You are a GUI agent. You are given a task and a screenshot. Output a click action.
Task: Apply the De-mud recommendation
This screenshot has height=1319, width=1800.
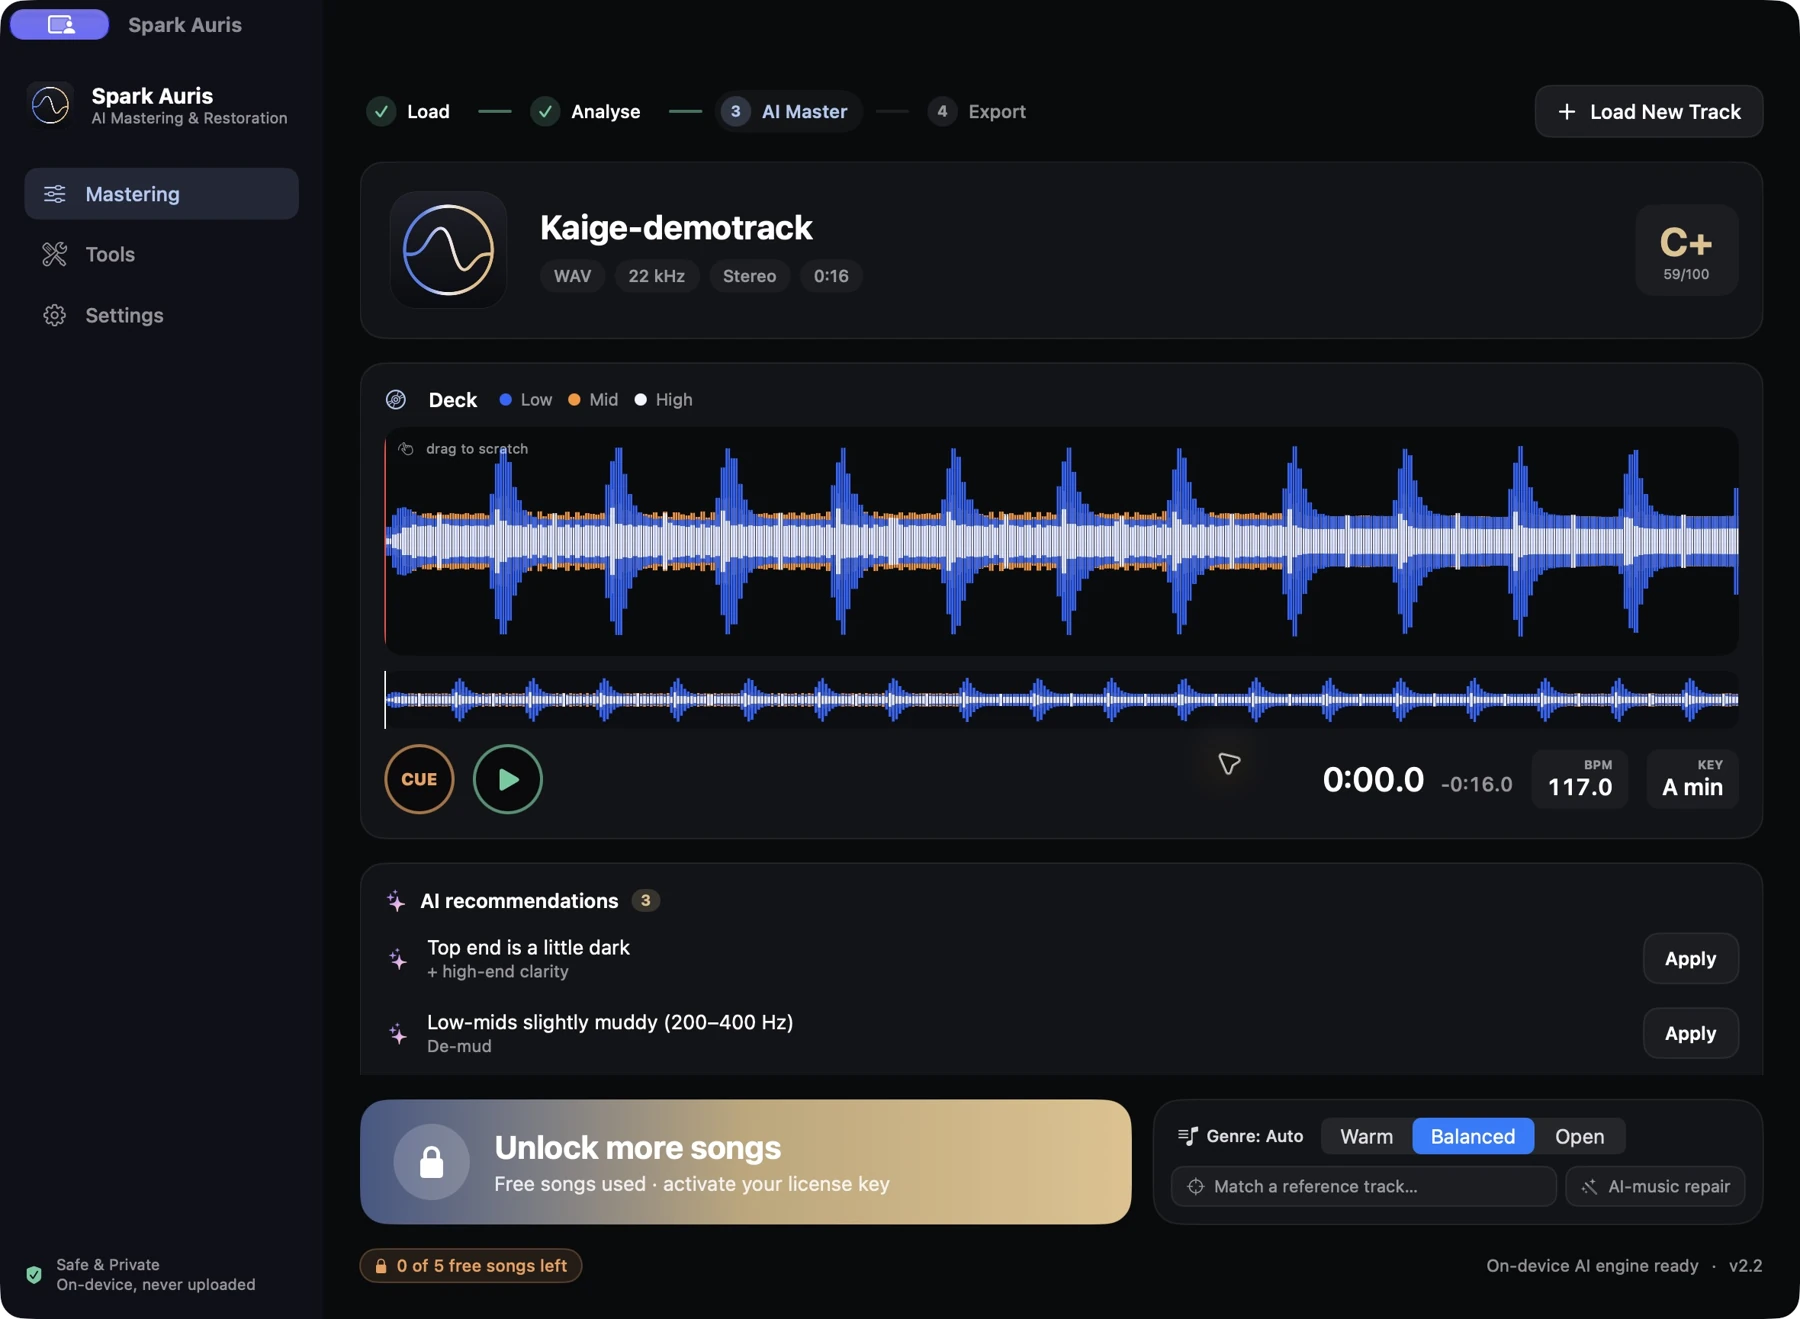point(1690,1034)
